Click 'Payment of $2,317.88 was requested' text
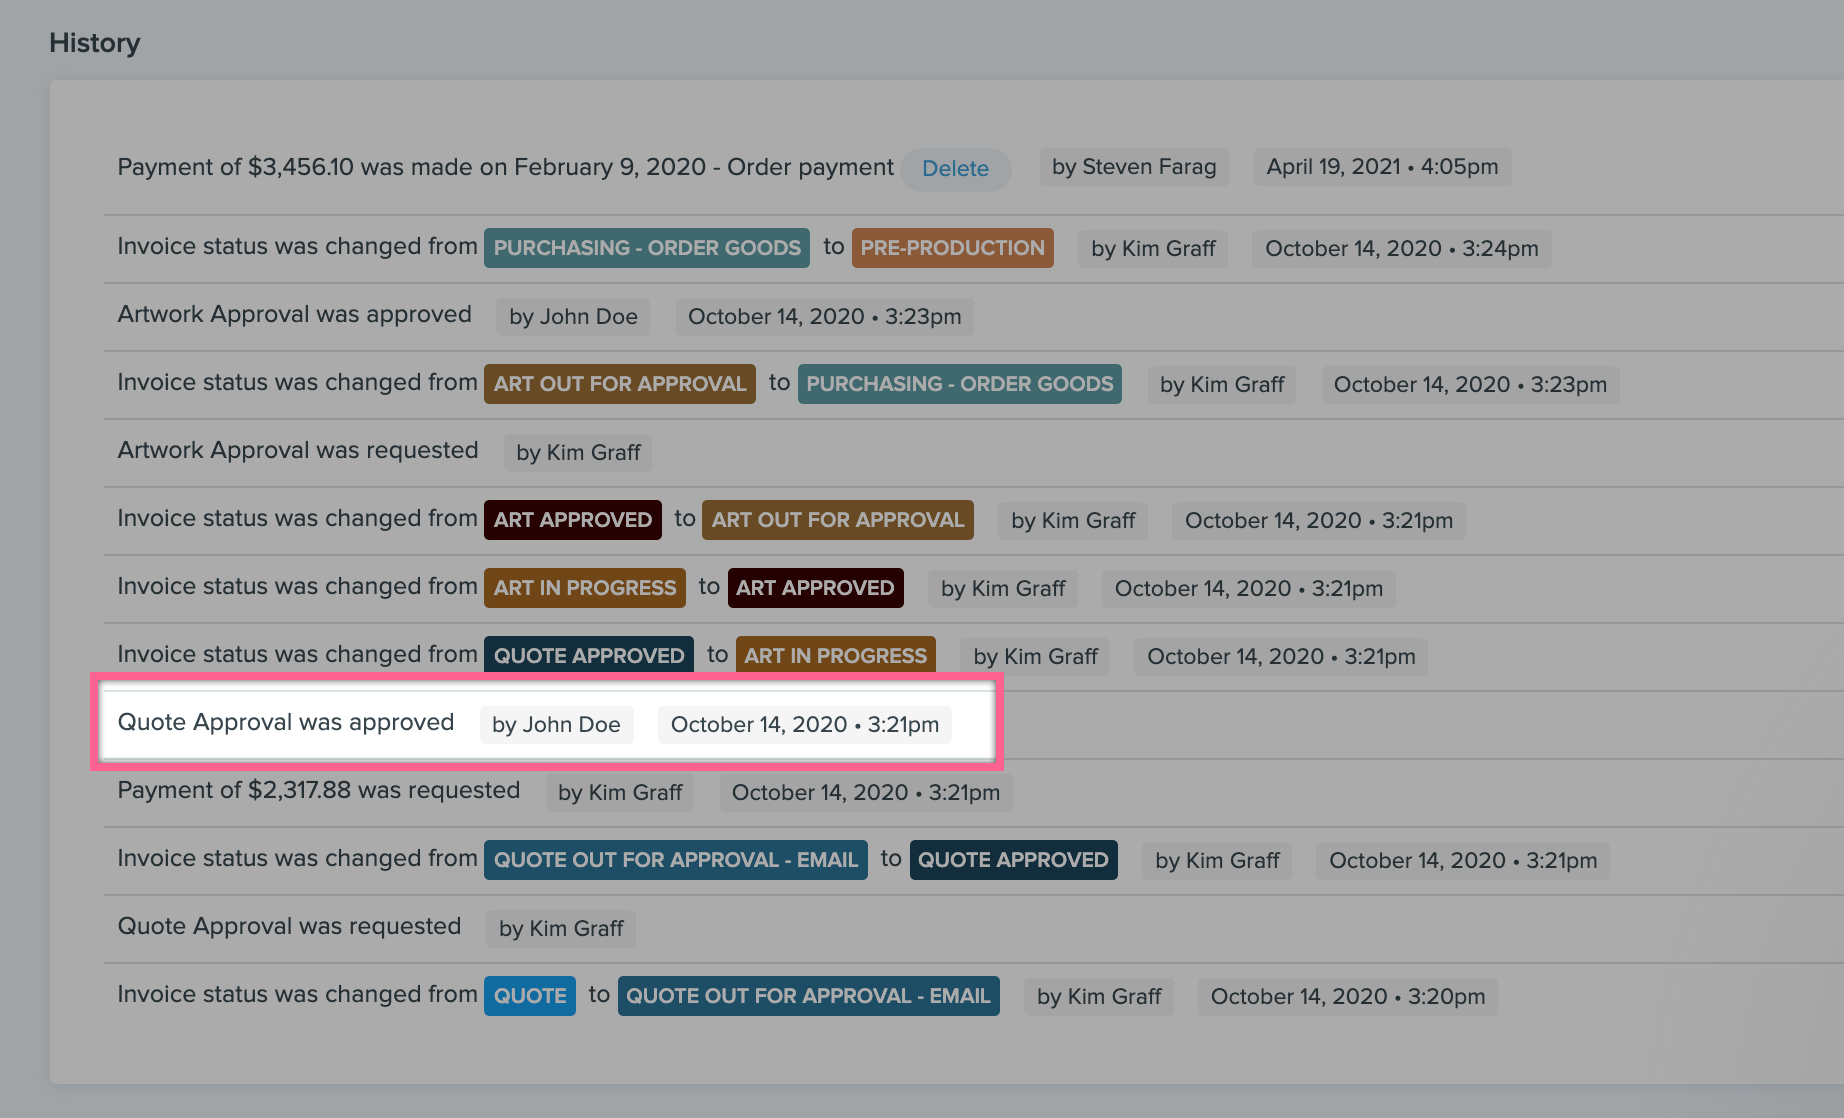 point(319,790)
